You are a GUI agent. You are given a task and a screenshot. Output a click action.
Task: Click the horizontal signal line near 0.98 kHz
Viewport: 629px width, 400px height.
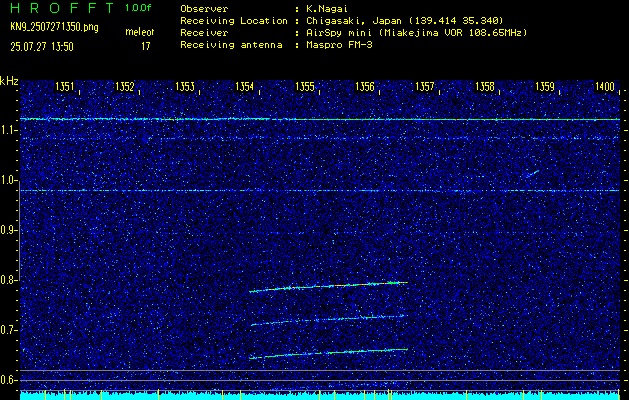[x=320, y=191]
